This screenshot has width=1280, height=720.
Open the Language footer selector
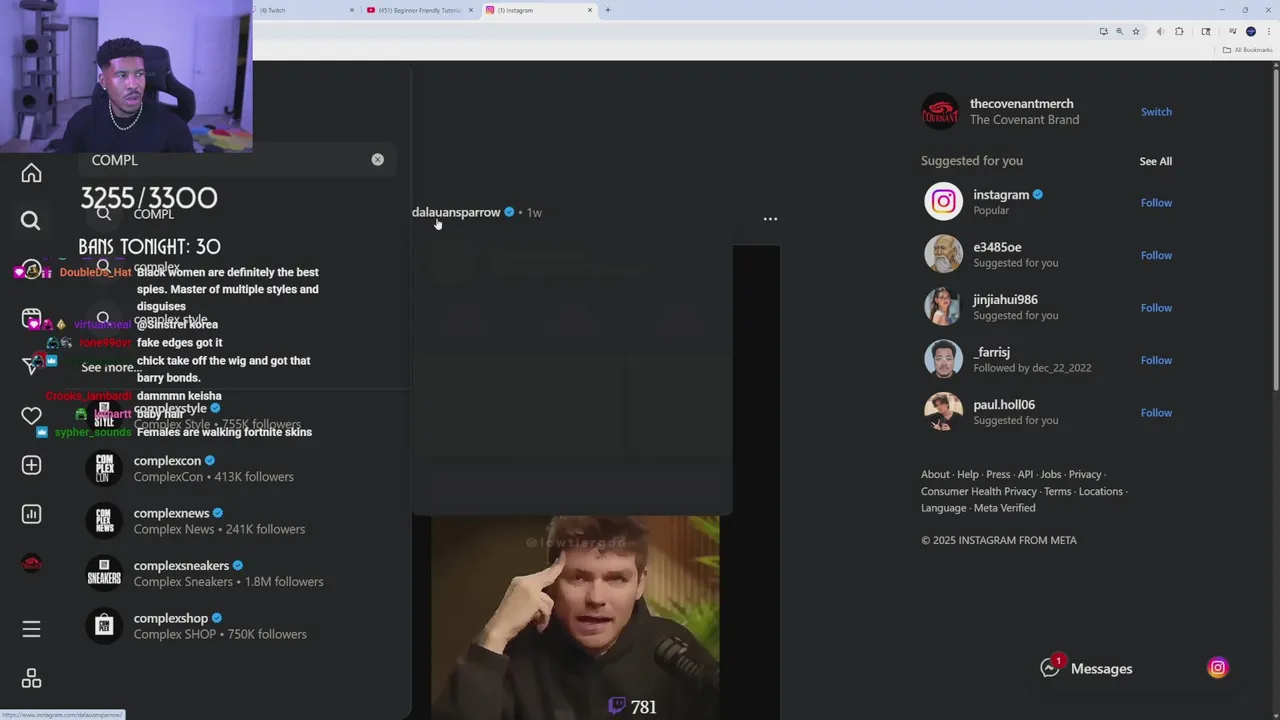click(943, 508)
